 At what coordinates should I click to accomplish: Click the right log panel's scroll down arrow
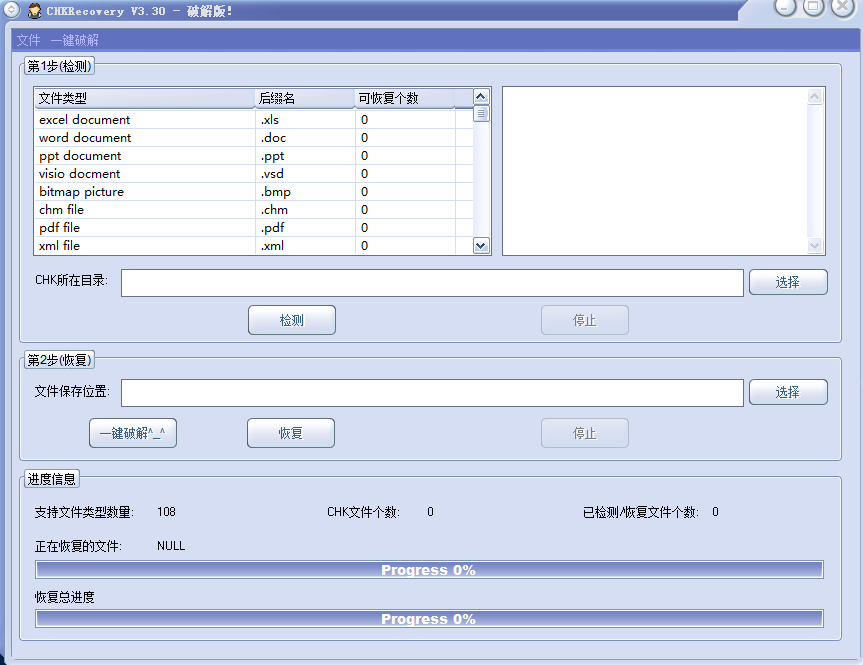pyautogui.click(x=814, y=245)
